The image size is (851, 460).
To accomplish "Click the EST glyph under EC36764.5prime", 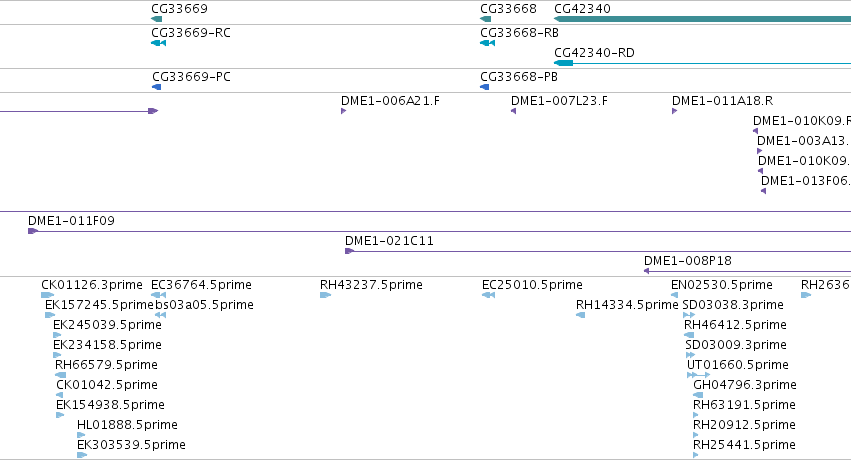I will coord(158,295).
